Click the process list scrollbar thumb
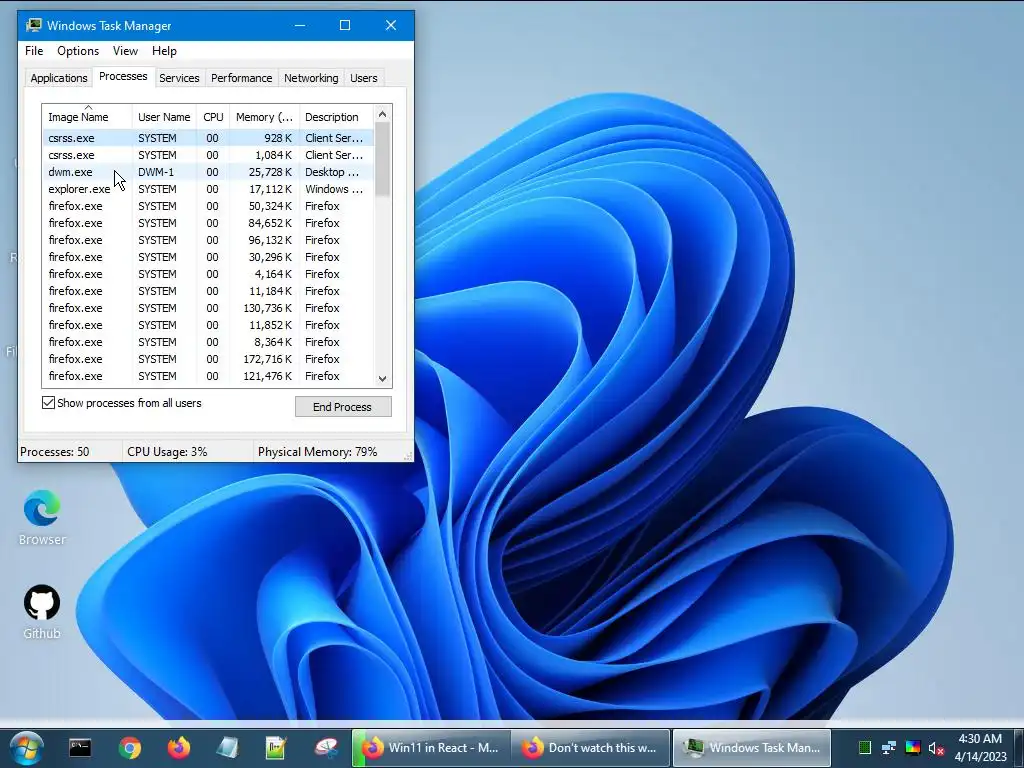This screenshot has height=768, width=1024. click(383, 159)
